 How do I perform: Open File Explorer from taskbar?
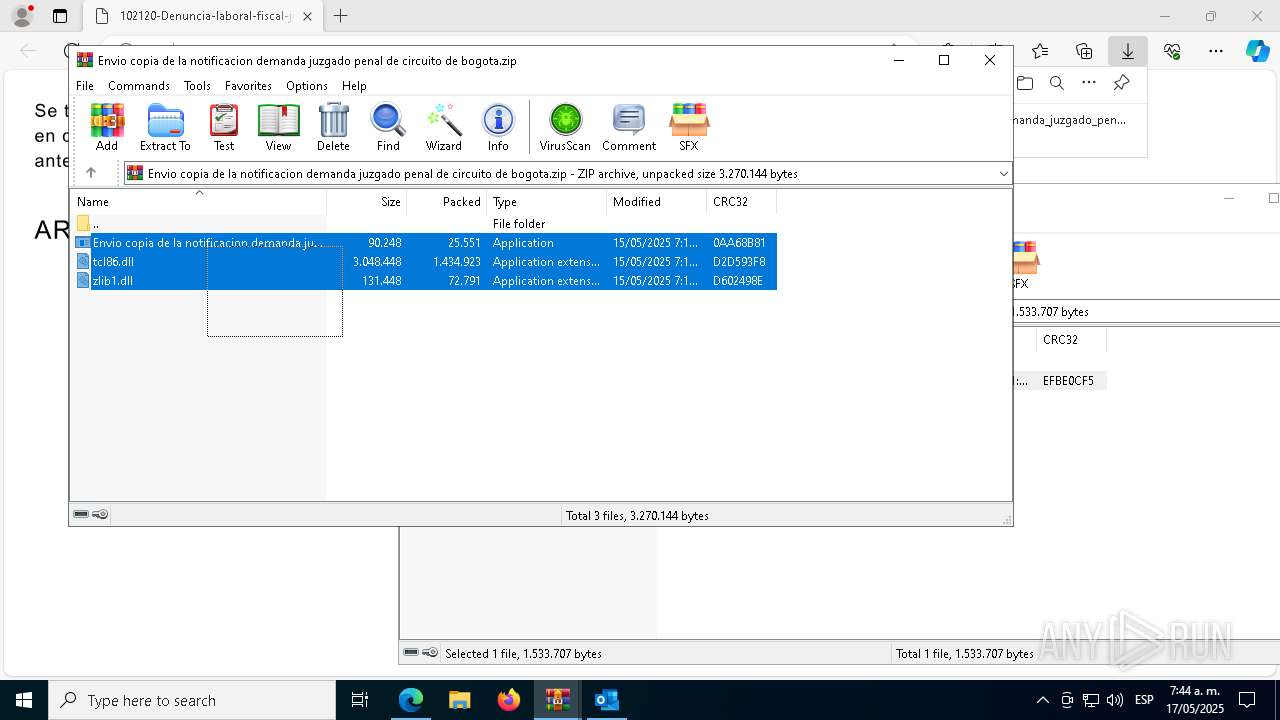(x=459, y=700)
